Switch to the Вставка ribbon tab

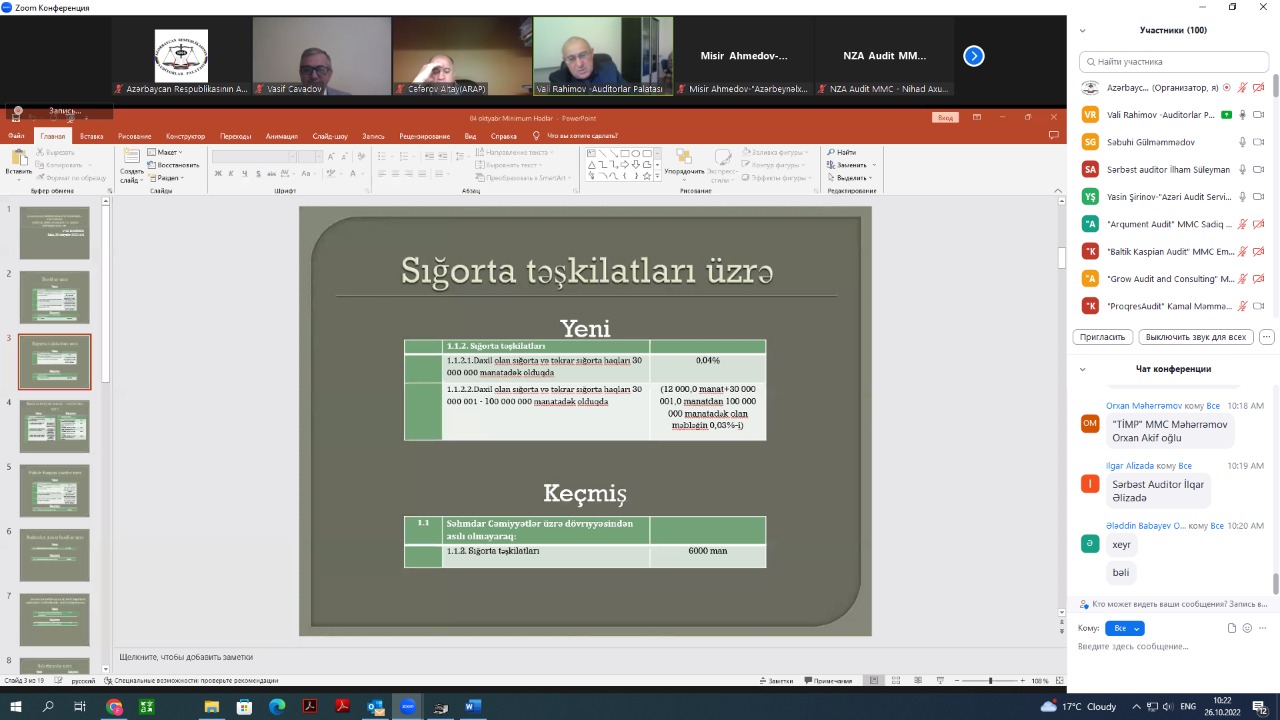pos(91,136)
